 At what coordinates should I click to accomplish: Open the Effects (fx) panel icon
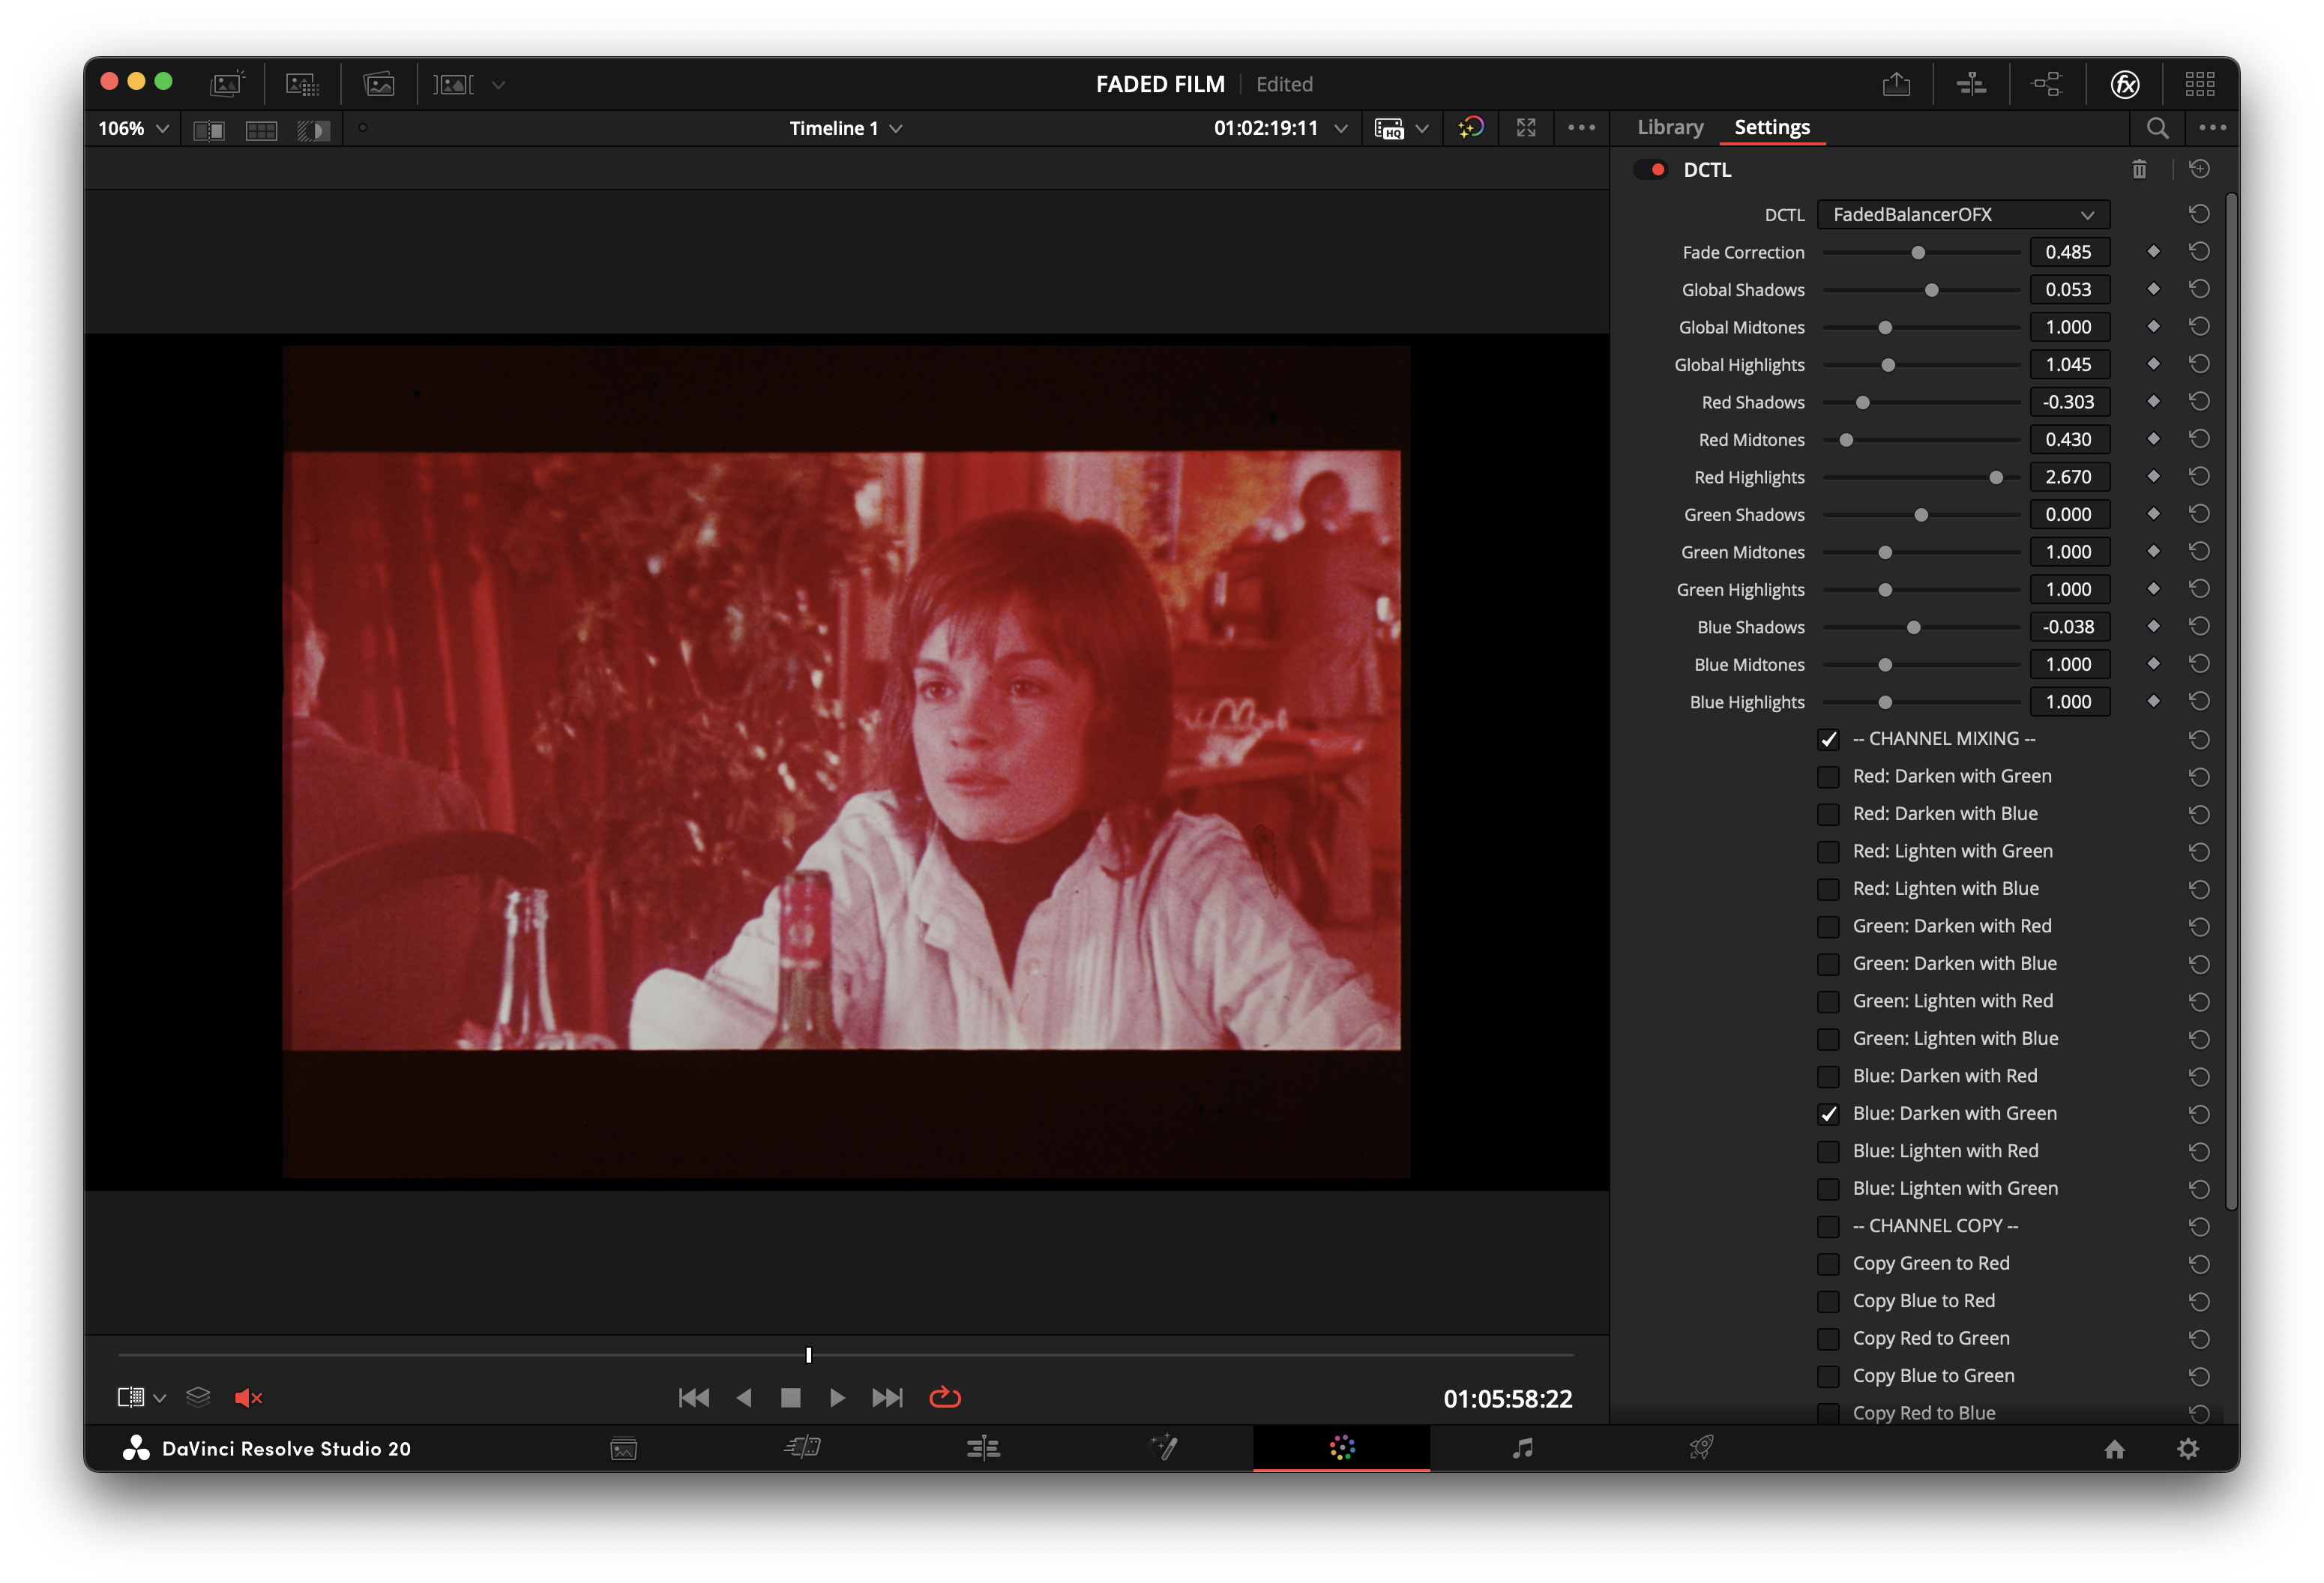tap(2124, 84)
